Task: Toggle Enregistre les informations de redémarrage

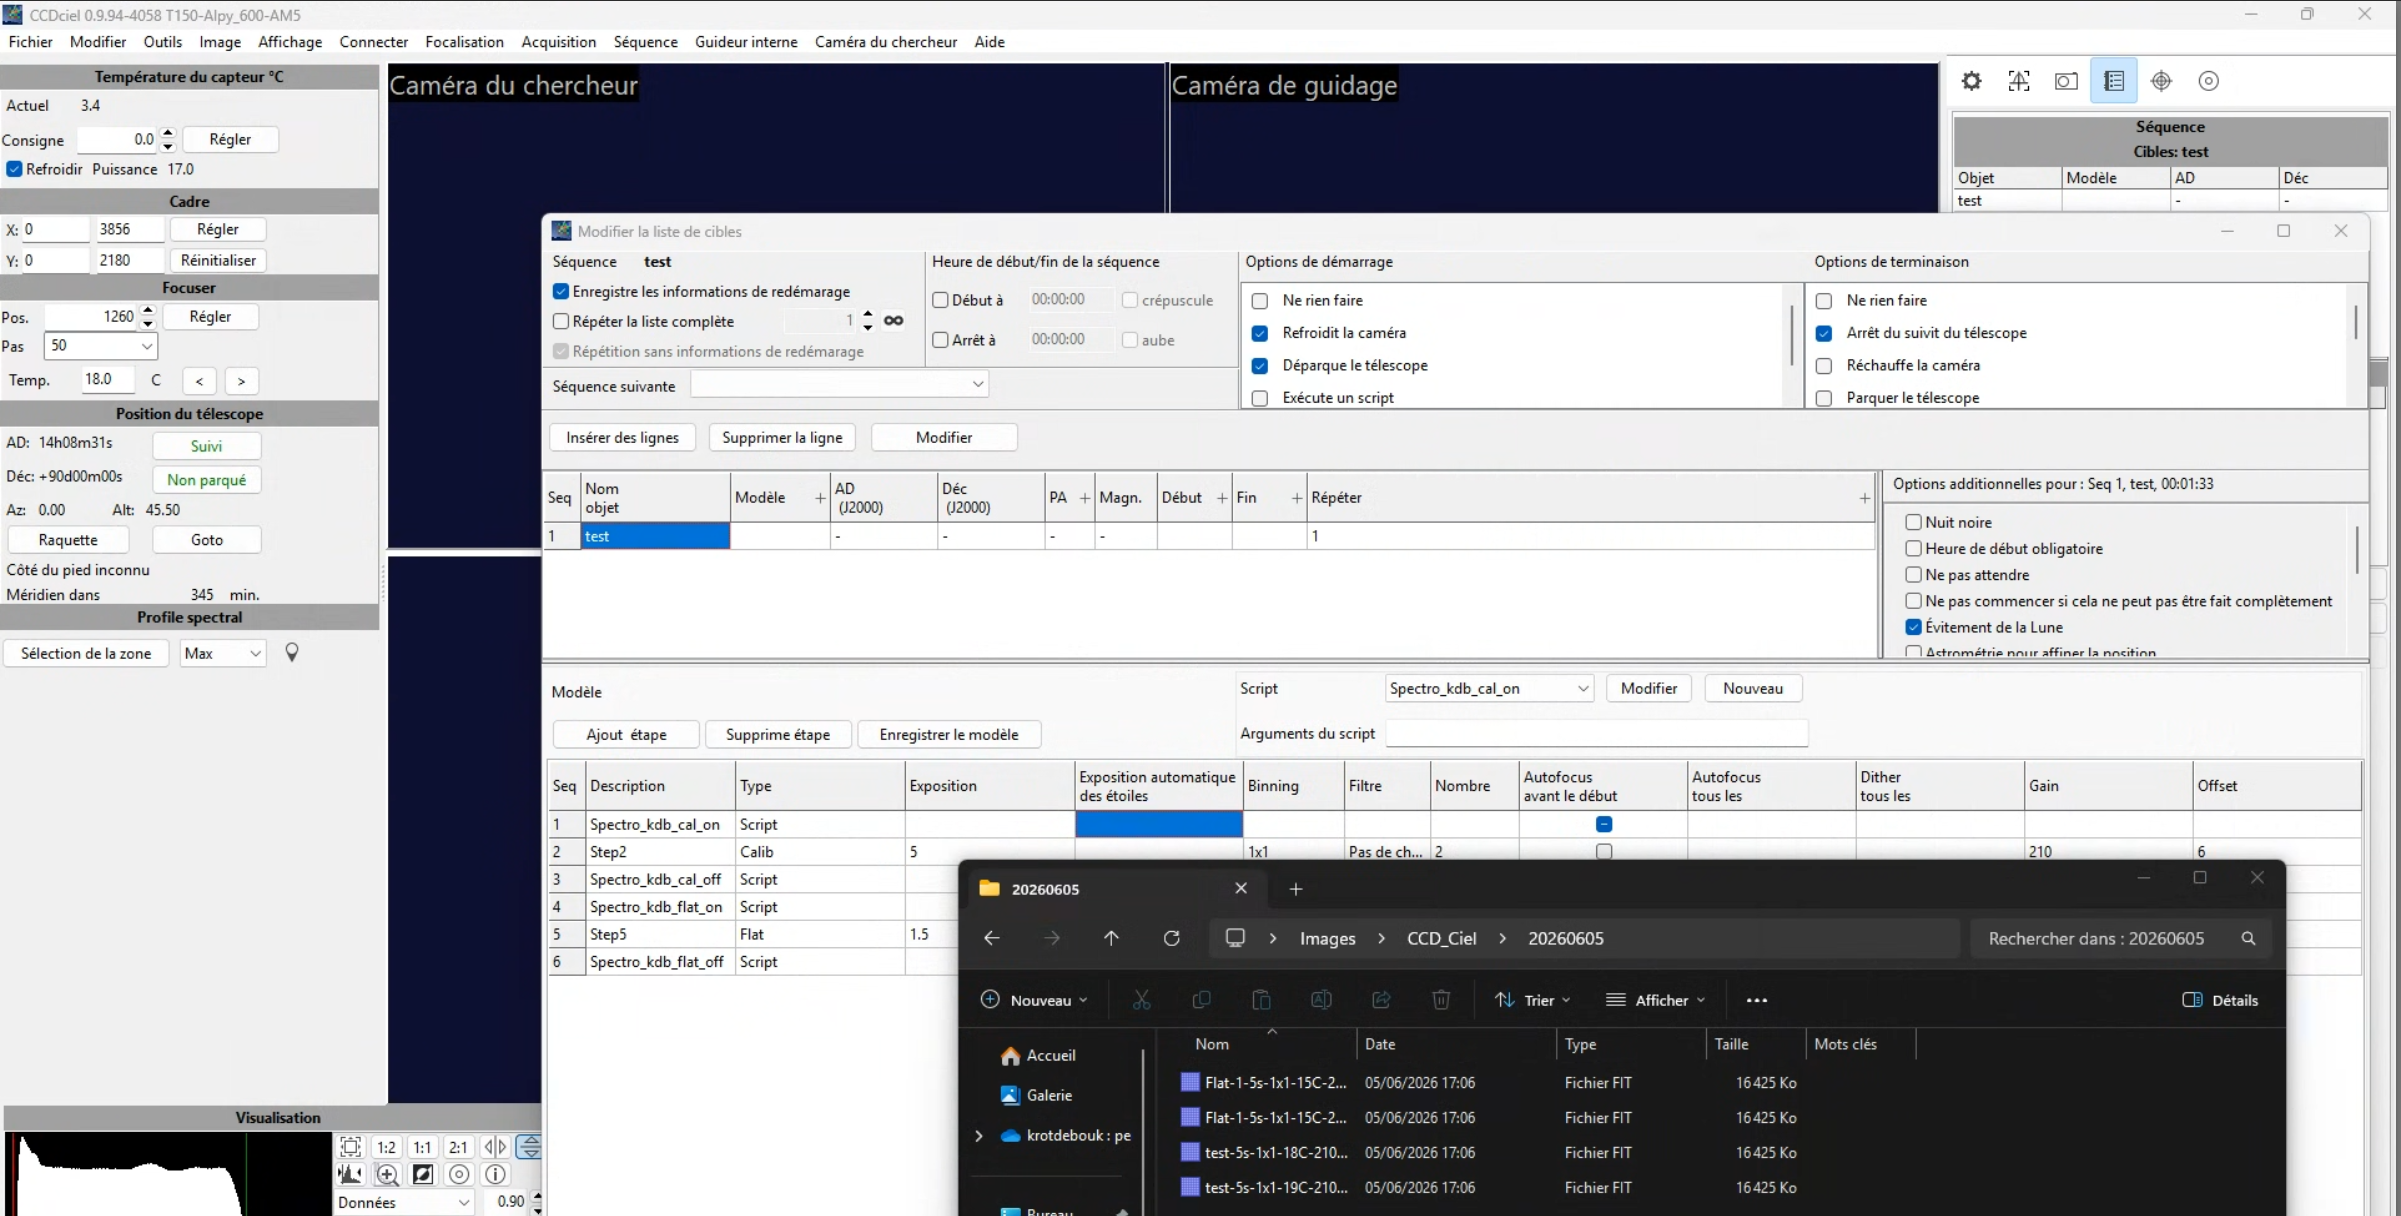Action: pos(561,291)
